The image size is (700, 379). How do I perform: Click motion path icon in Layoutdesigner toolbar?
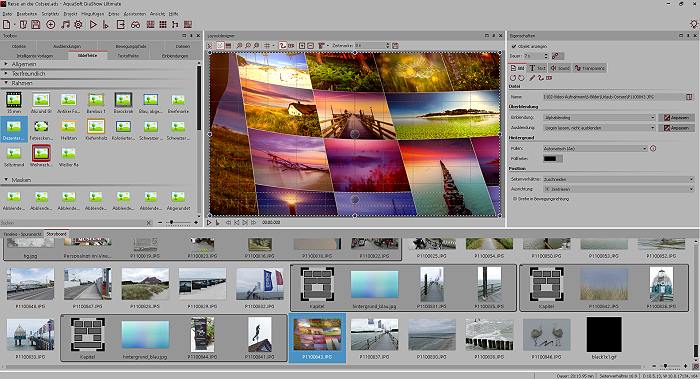click(282, 46)
